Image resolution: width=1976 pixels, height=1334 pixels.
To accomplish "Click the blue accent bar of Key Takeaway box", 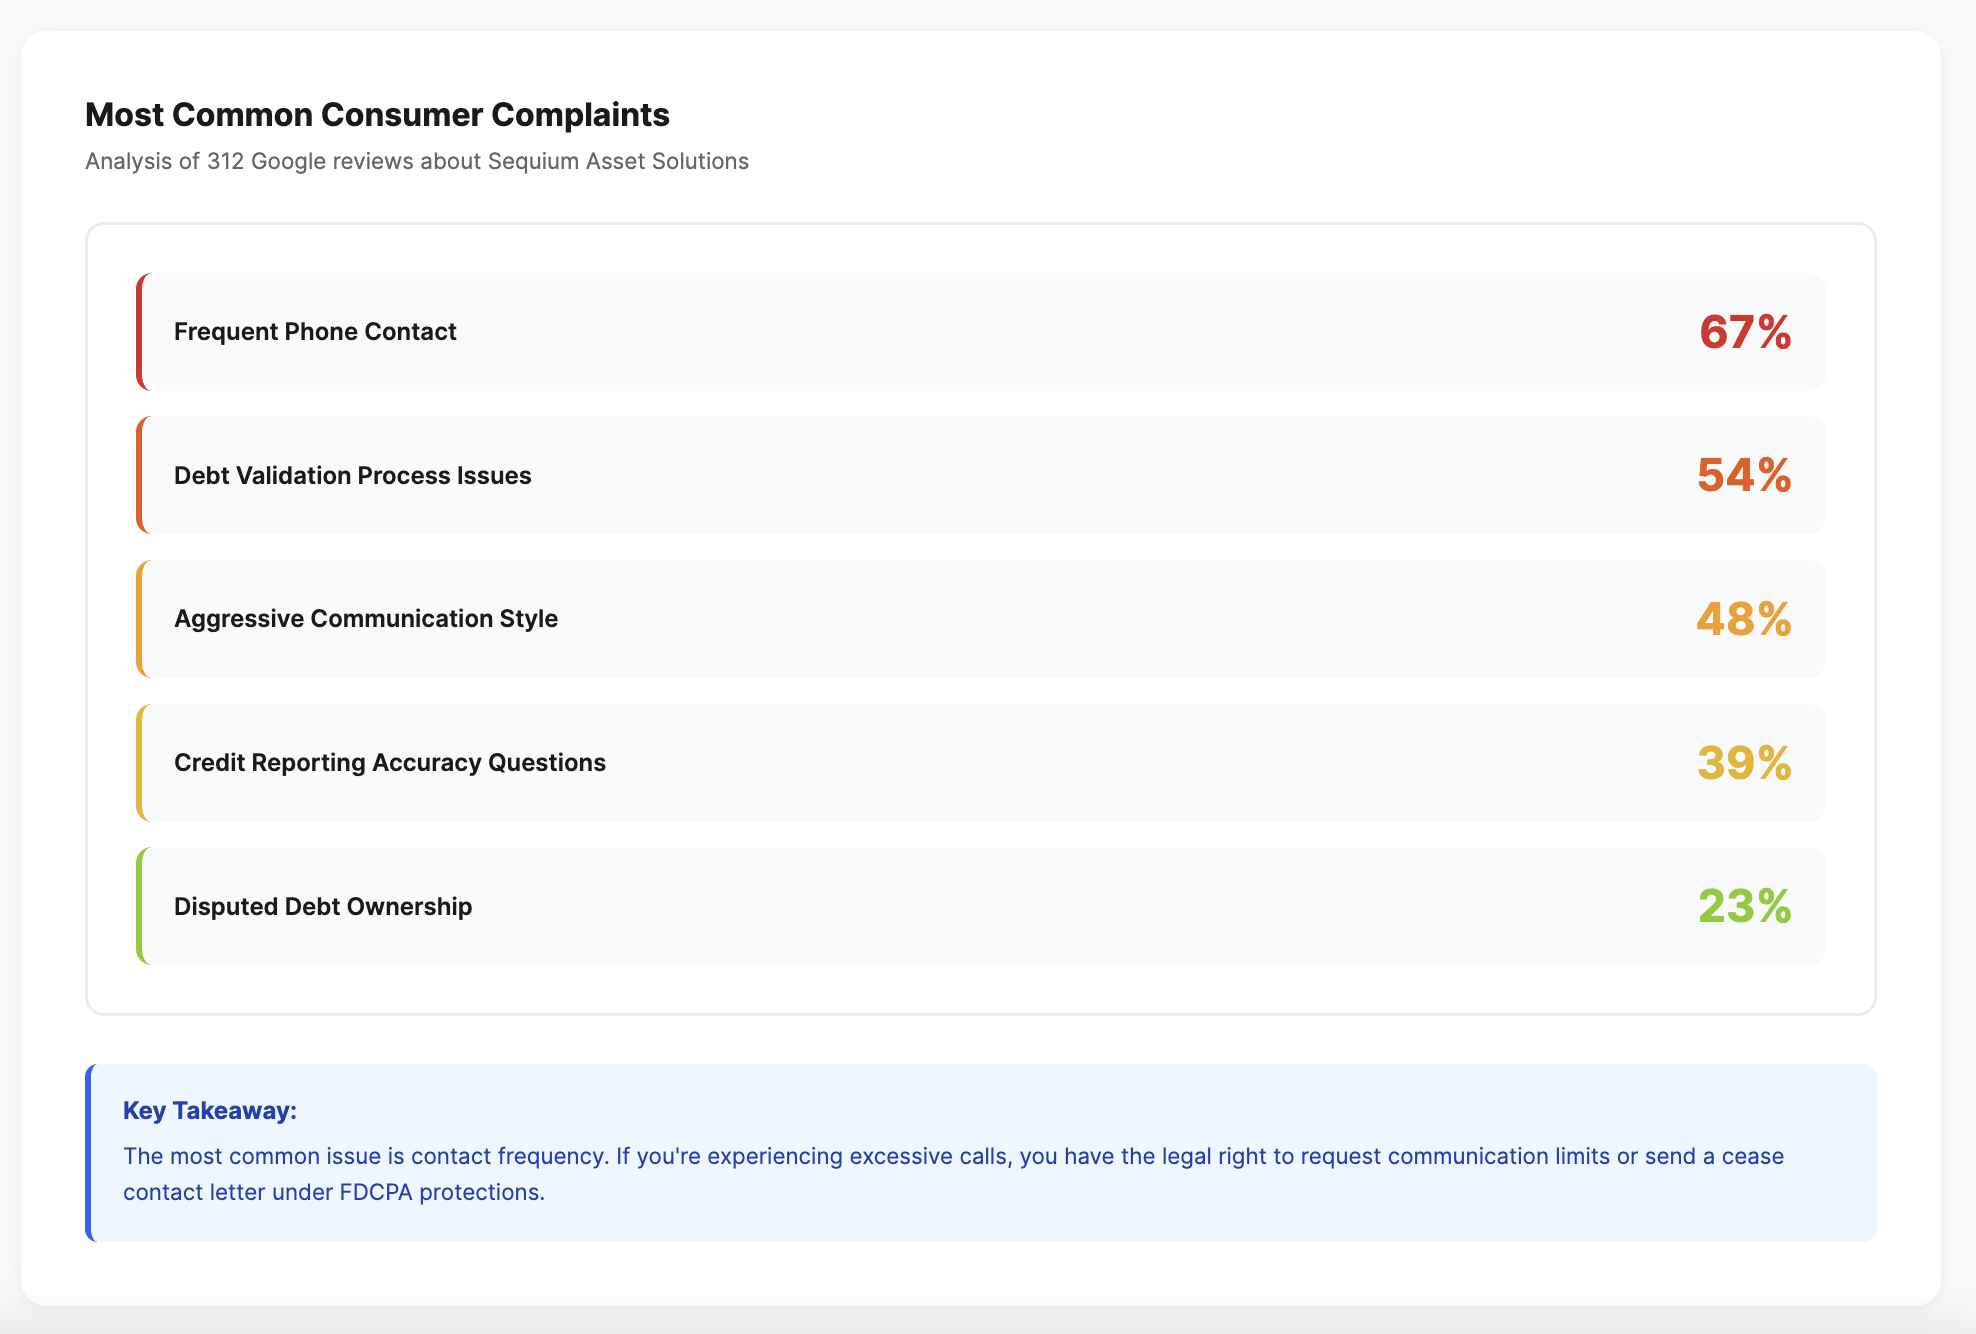I will tap(89, 1153).
